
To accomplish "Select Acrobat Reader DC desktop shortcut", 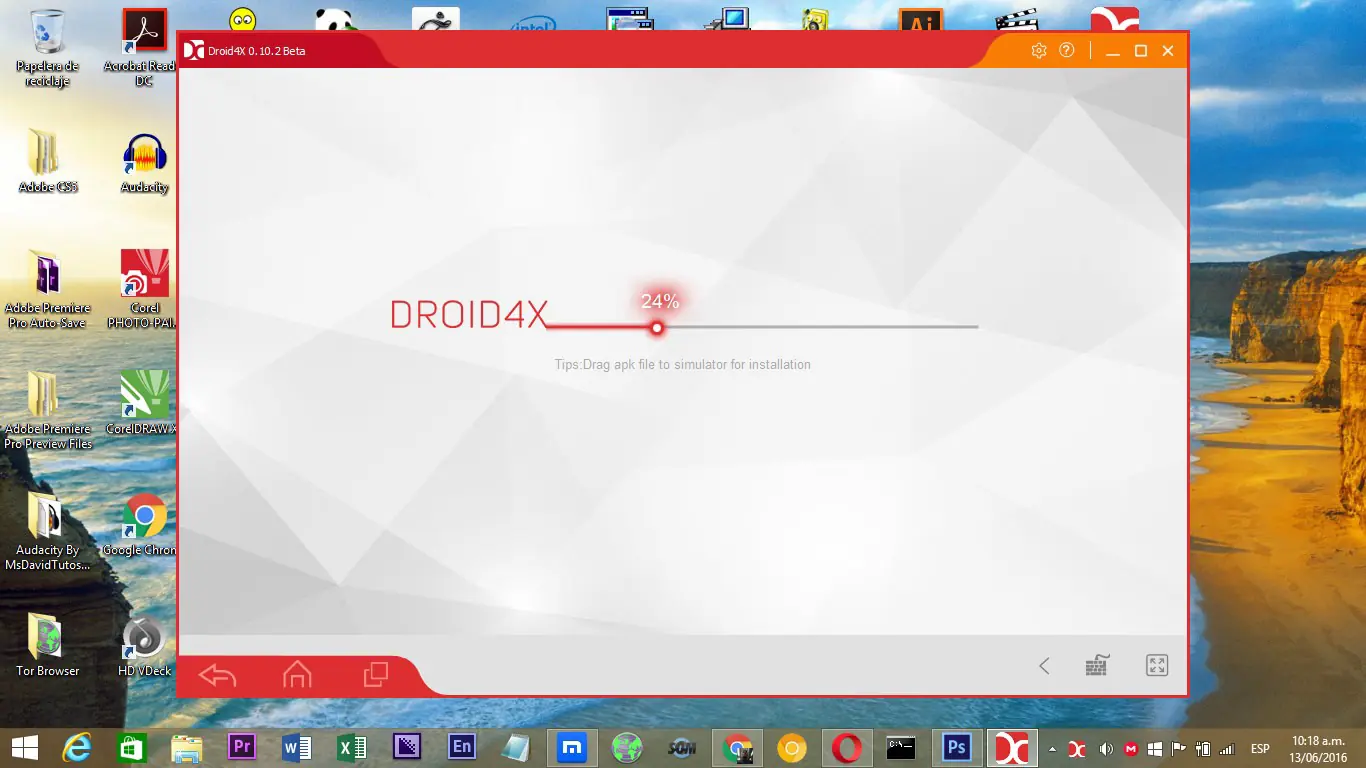I will click(x=144, y=48).
